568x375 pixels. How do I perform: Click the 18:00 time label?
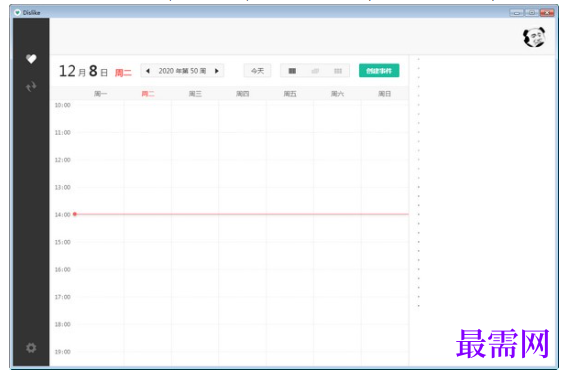coord(62,324)
